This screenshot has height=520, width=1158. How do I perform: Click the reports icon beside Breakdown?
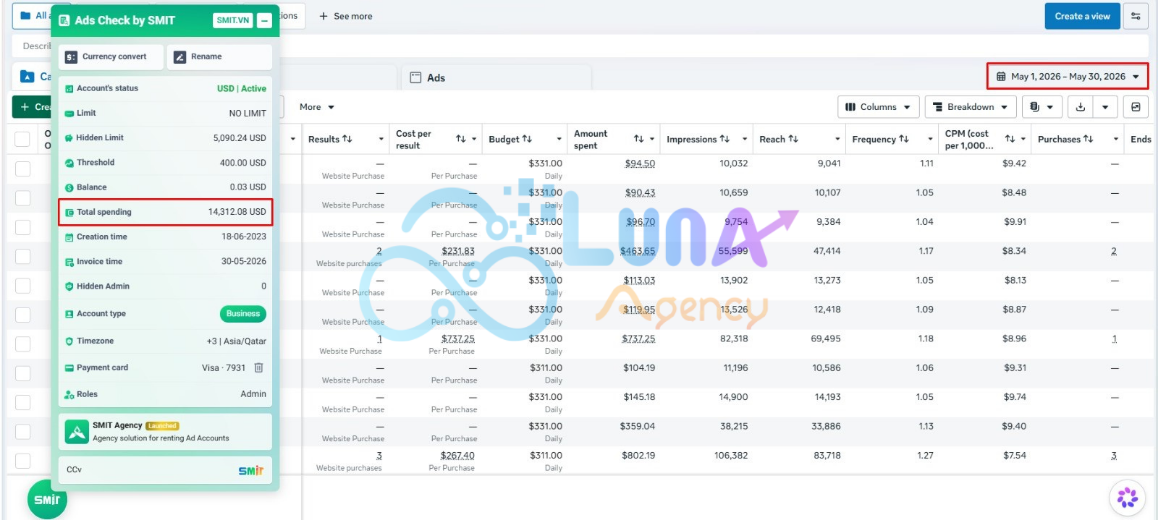[1042, 107]
